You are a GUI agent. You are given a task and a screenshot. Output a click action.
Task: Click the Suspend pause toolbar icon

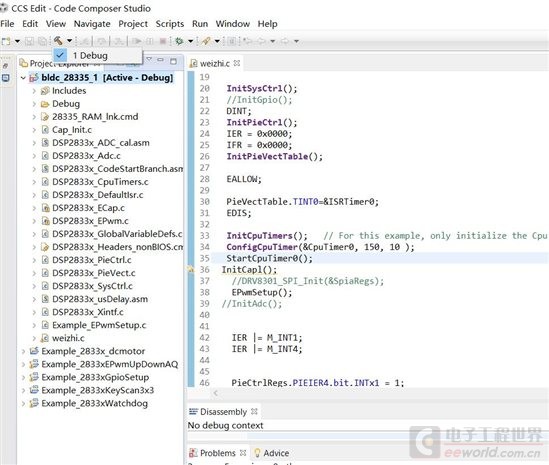coord(150,41)
